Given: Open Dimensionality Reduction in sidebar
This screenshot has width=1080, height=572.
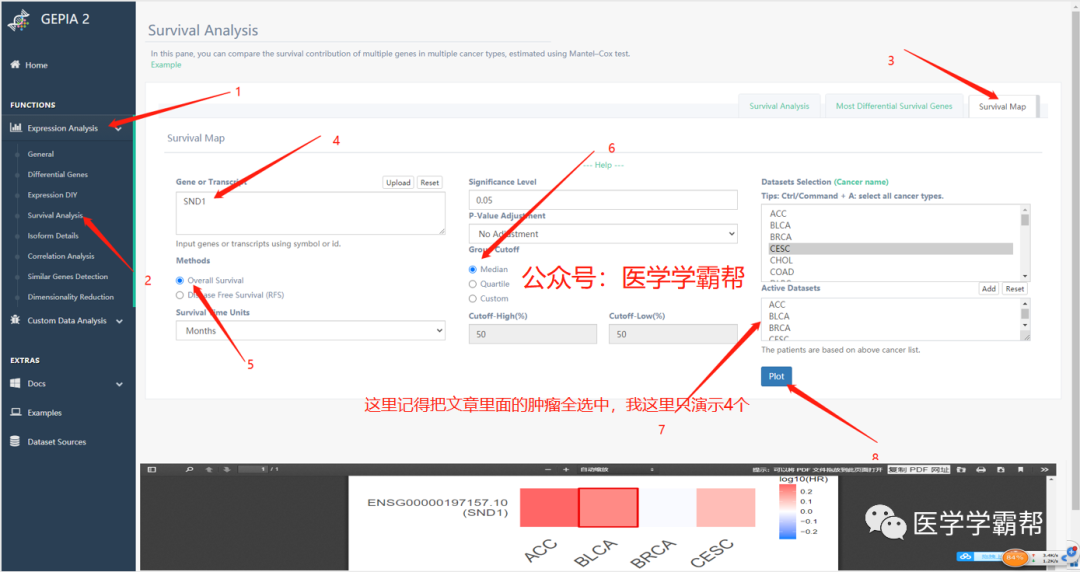Looking at the screenshot, I should (x=70, y=297).
